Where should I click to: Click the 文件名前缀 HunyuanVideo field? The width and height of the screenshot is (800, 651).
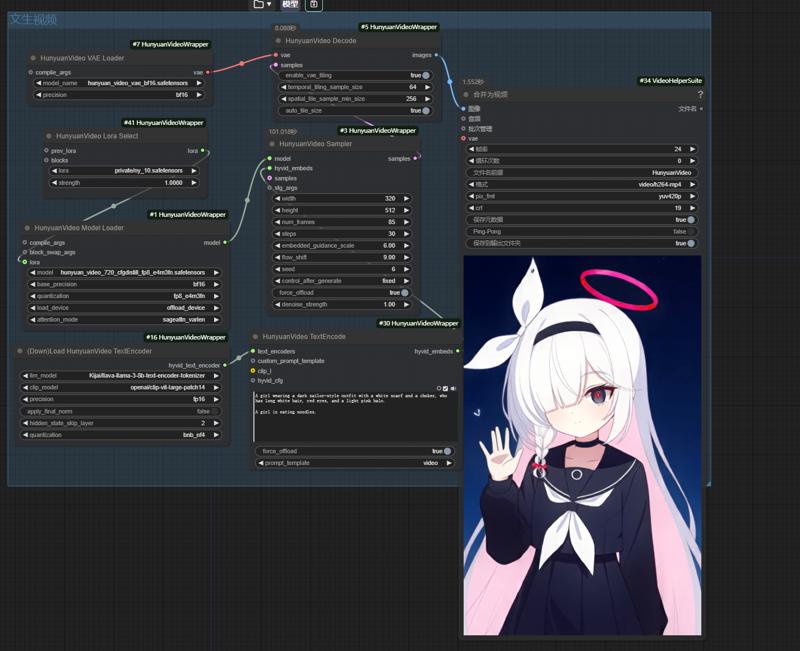tap(582, 173)
